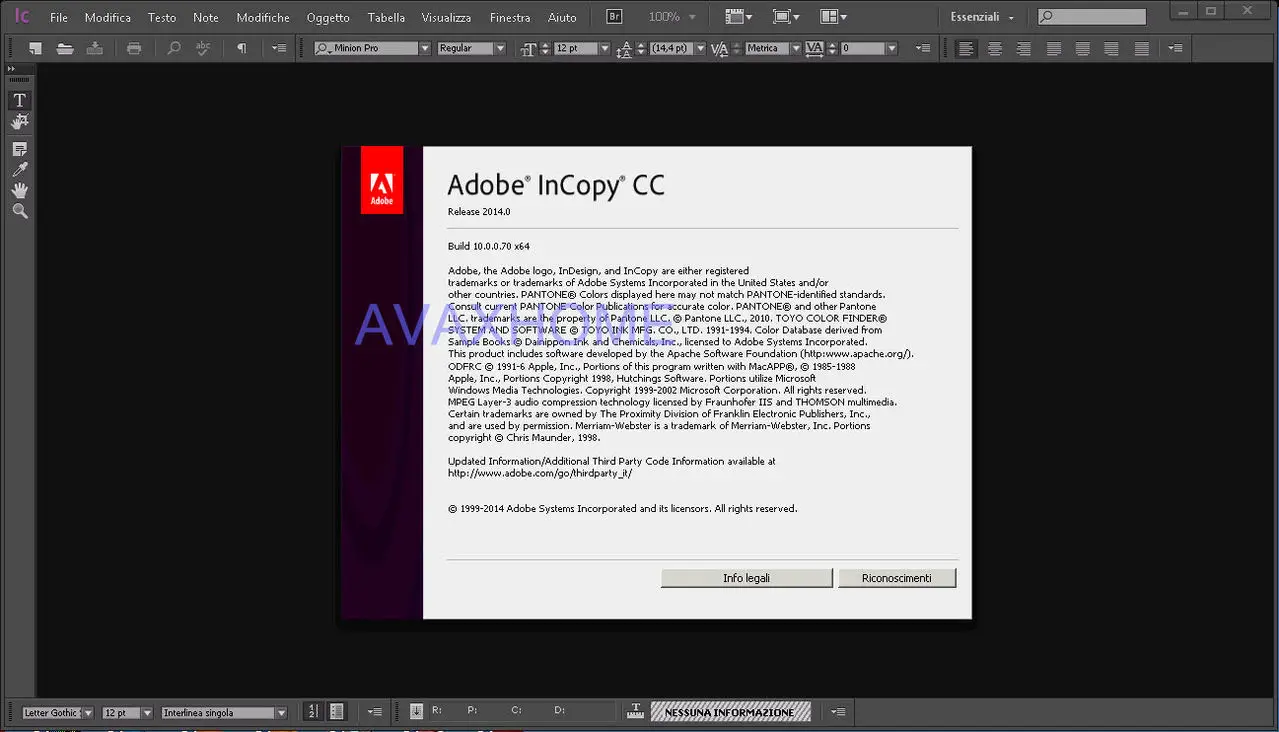Open the File menu

click(x=59, y=17)
